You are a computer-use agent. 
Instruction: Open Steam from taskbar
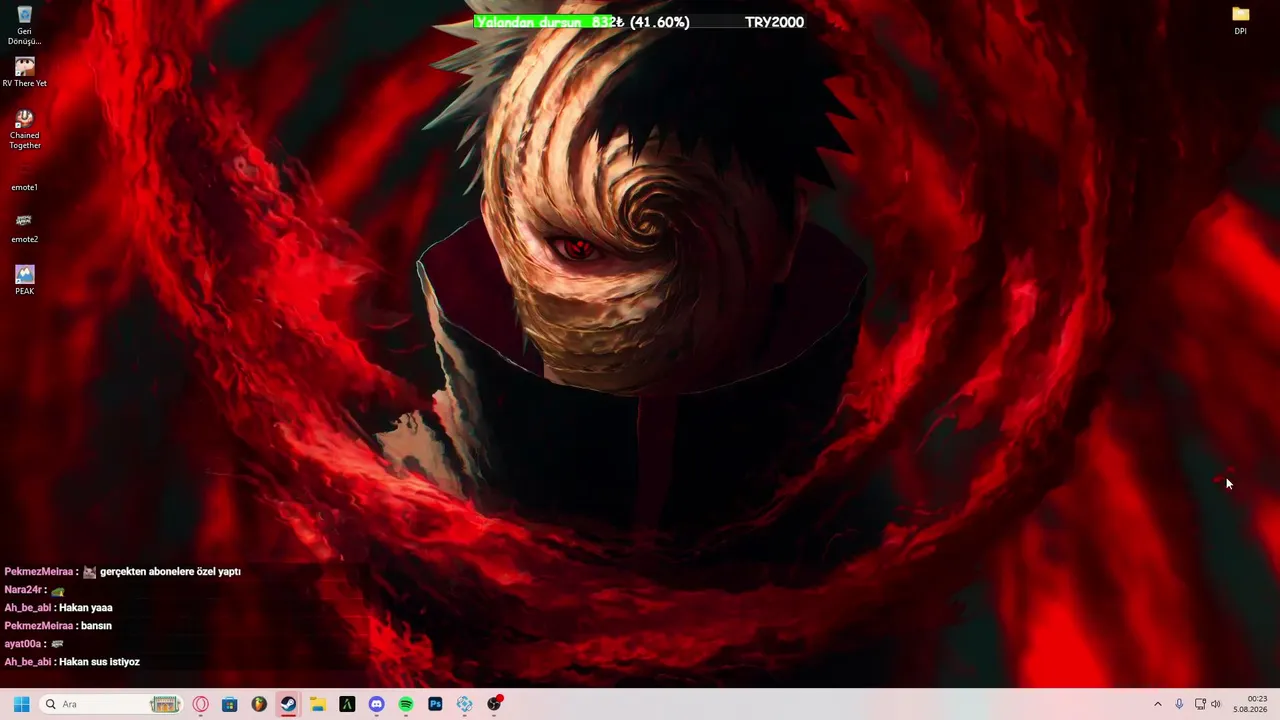pos(288,704)
